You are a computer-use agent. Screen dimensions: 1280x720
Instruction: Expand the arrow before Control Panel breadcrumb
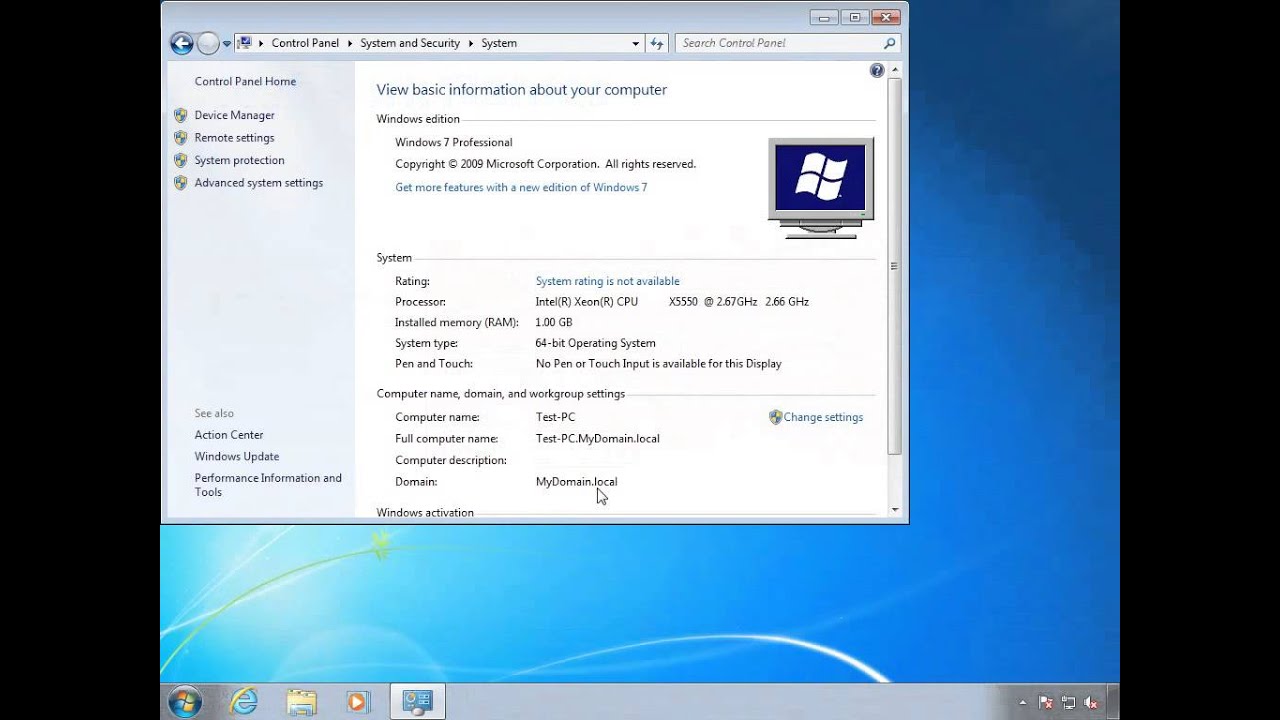(x=261, y=43)
